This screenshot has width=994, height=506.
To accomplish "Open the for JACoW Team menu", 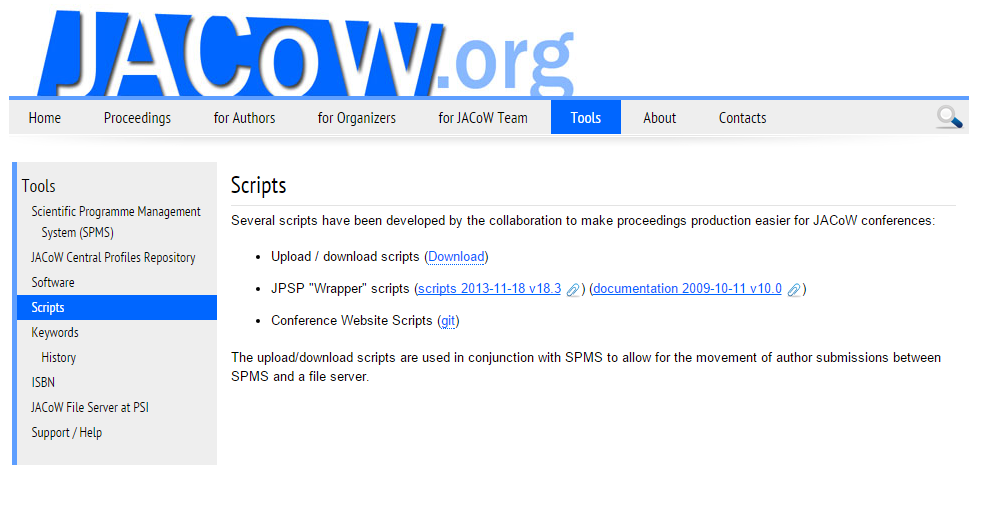I will click(x=482, y=118).
